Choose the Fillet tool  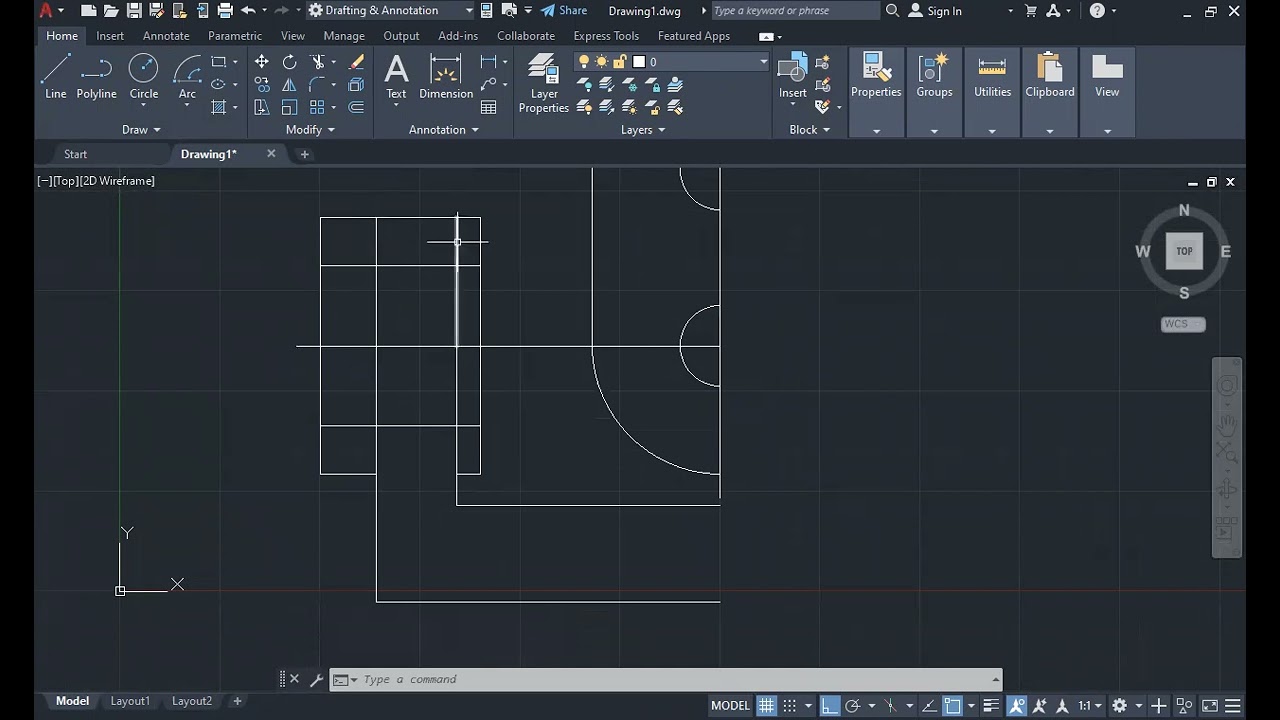(x=317, y=85)
